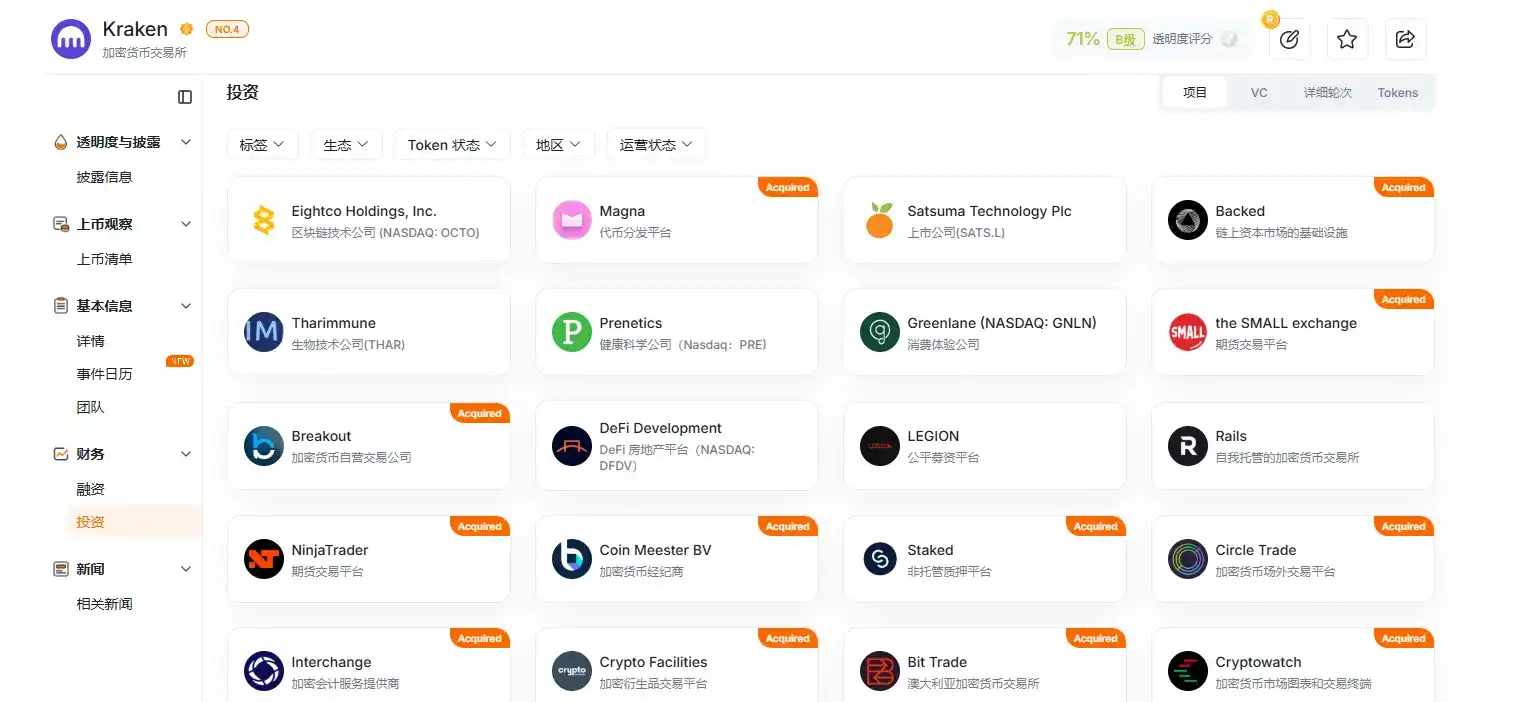Click the NinjaTrader logo icon
The image size is (1539, 702).
264,559
